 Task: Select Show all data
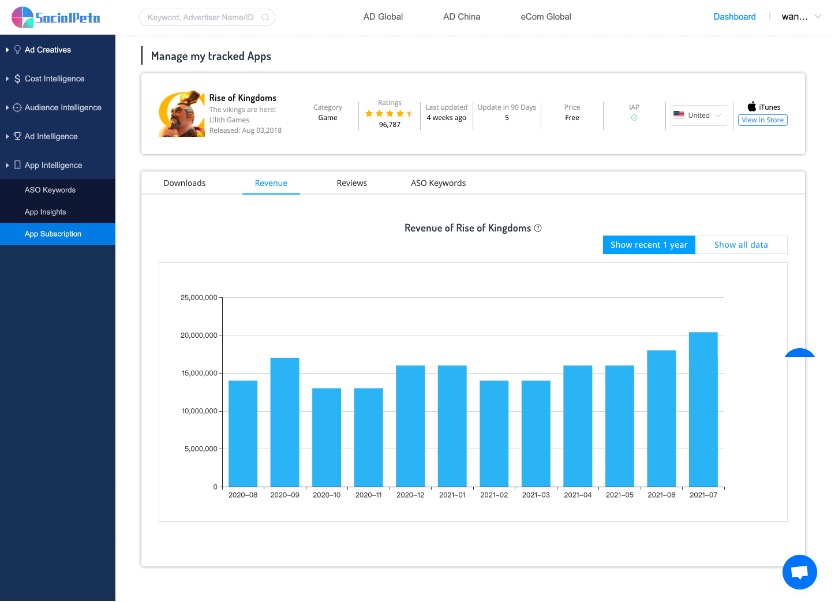(741, 245)
